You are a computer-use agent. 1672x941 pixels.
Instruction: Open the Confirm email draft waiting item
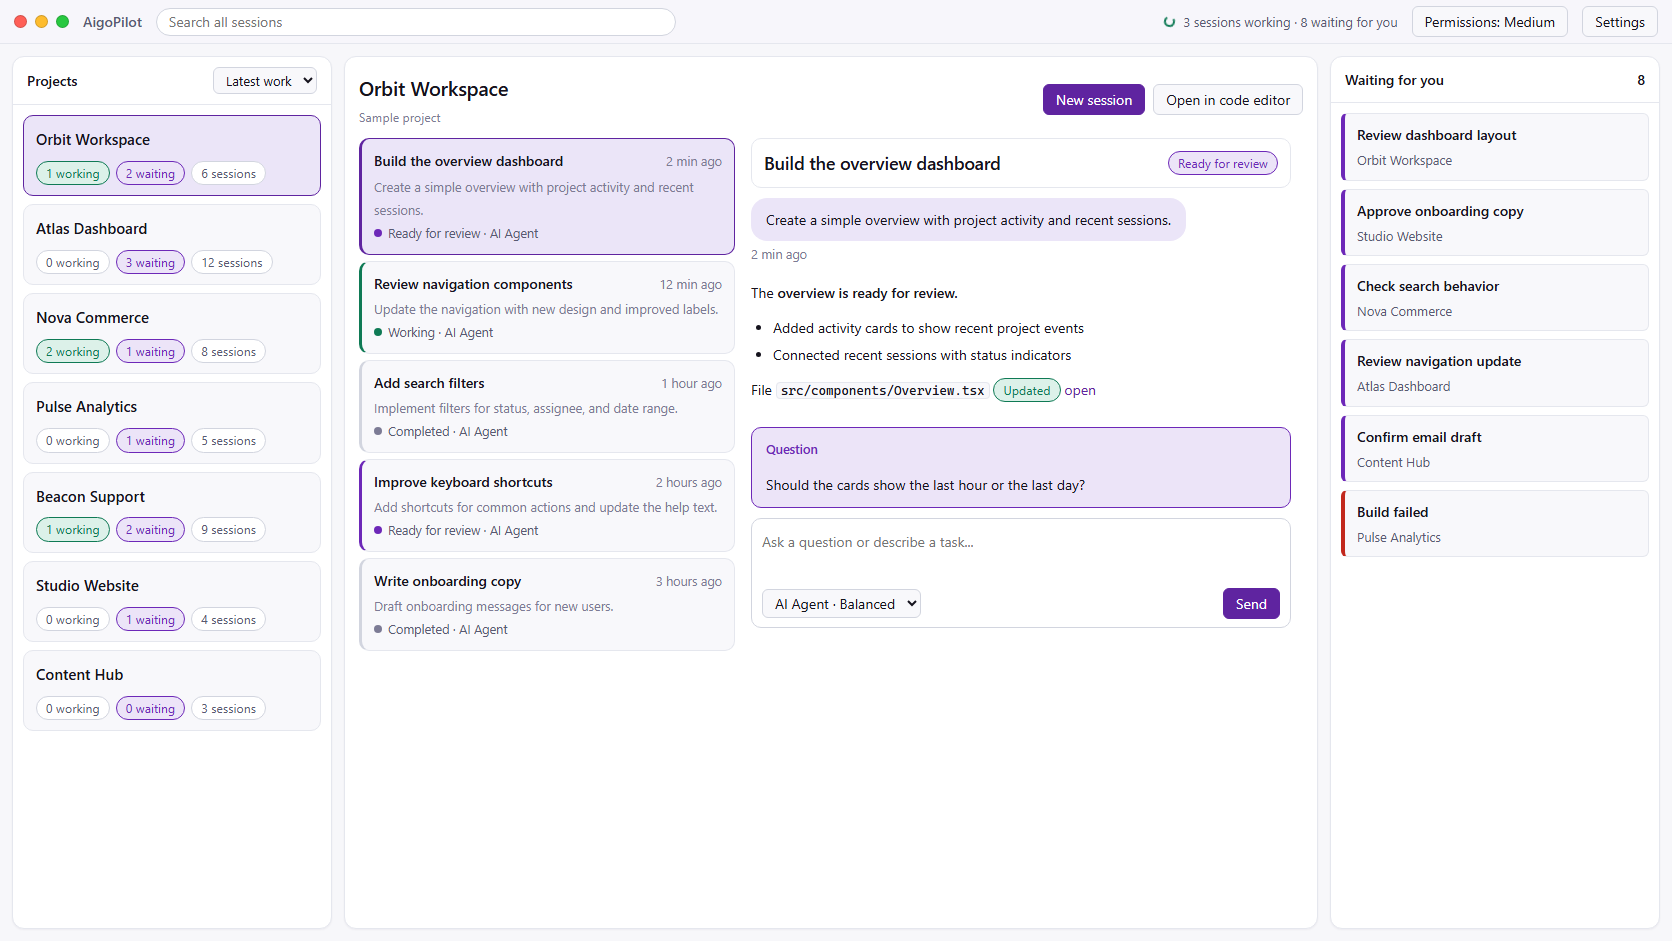pyautogui.click(x=1495, y=449)
